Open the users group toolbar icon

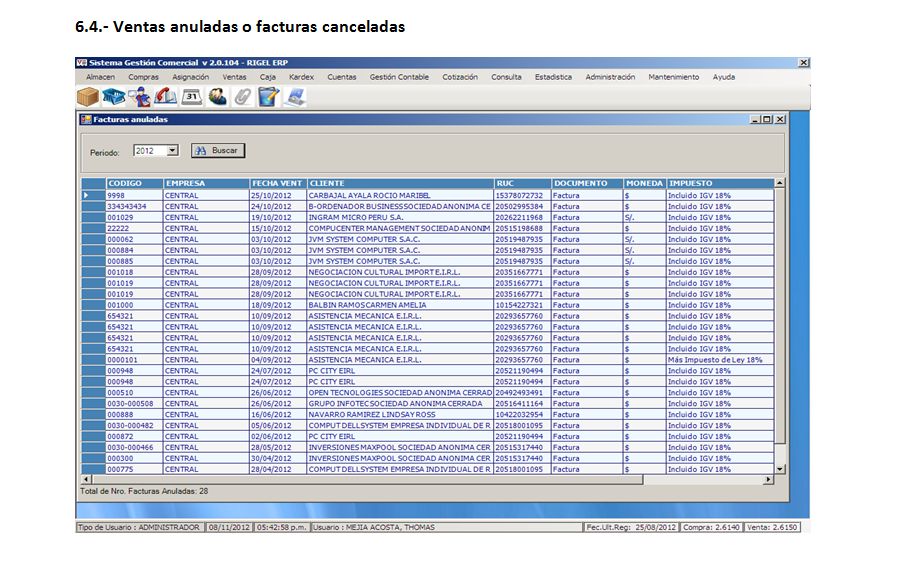tap(217, 97)
